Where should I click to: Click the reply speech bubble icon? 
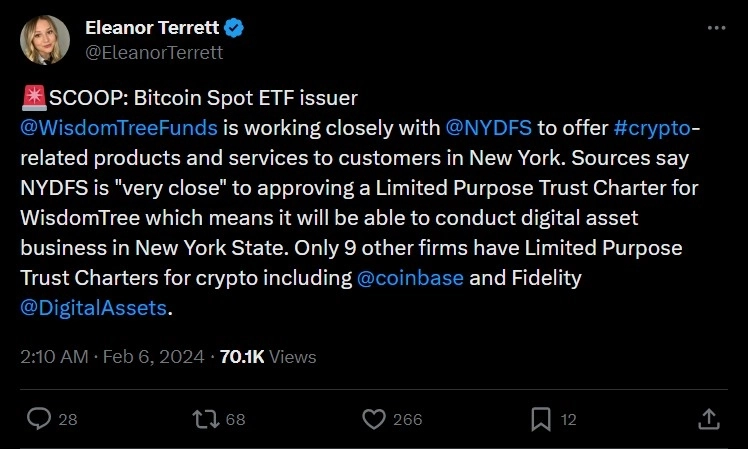pos(39,418)
